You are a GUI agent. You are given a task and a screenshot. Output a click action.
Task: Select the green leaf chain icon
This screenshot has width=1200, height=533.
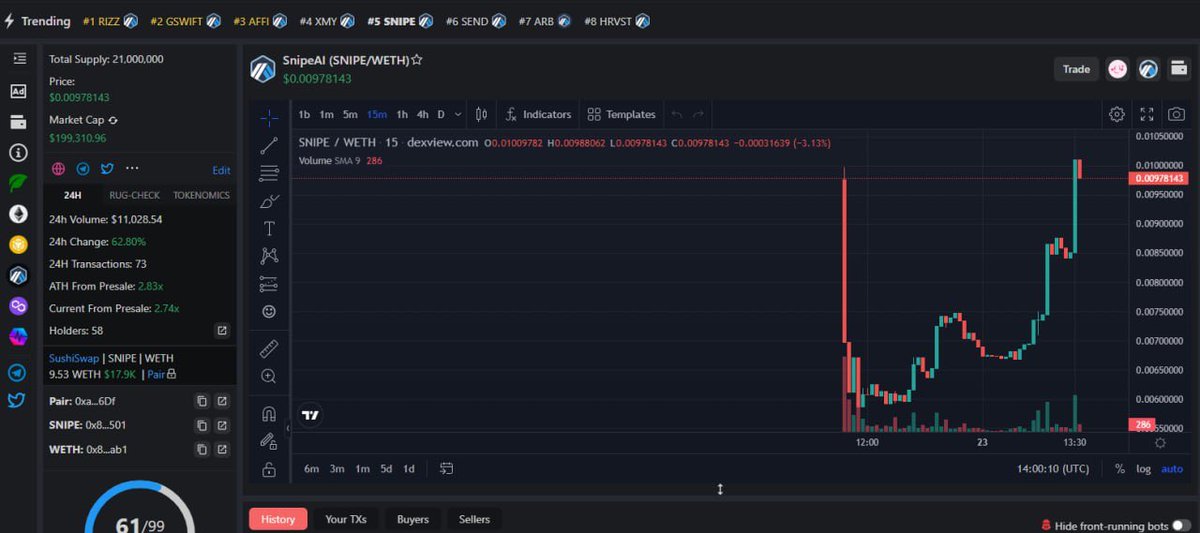tap(17, 183)
